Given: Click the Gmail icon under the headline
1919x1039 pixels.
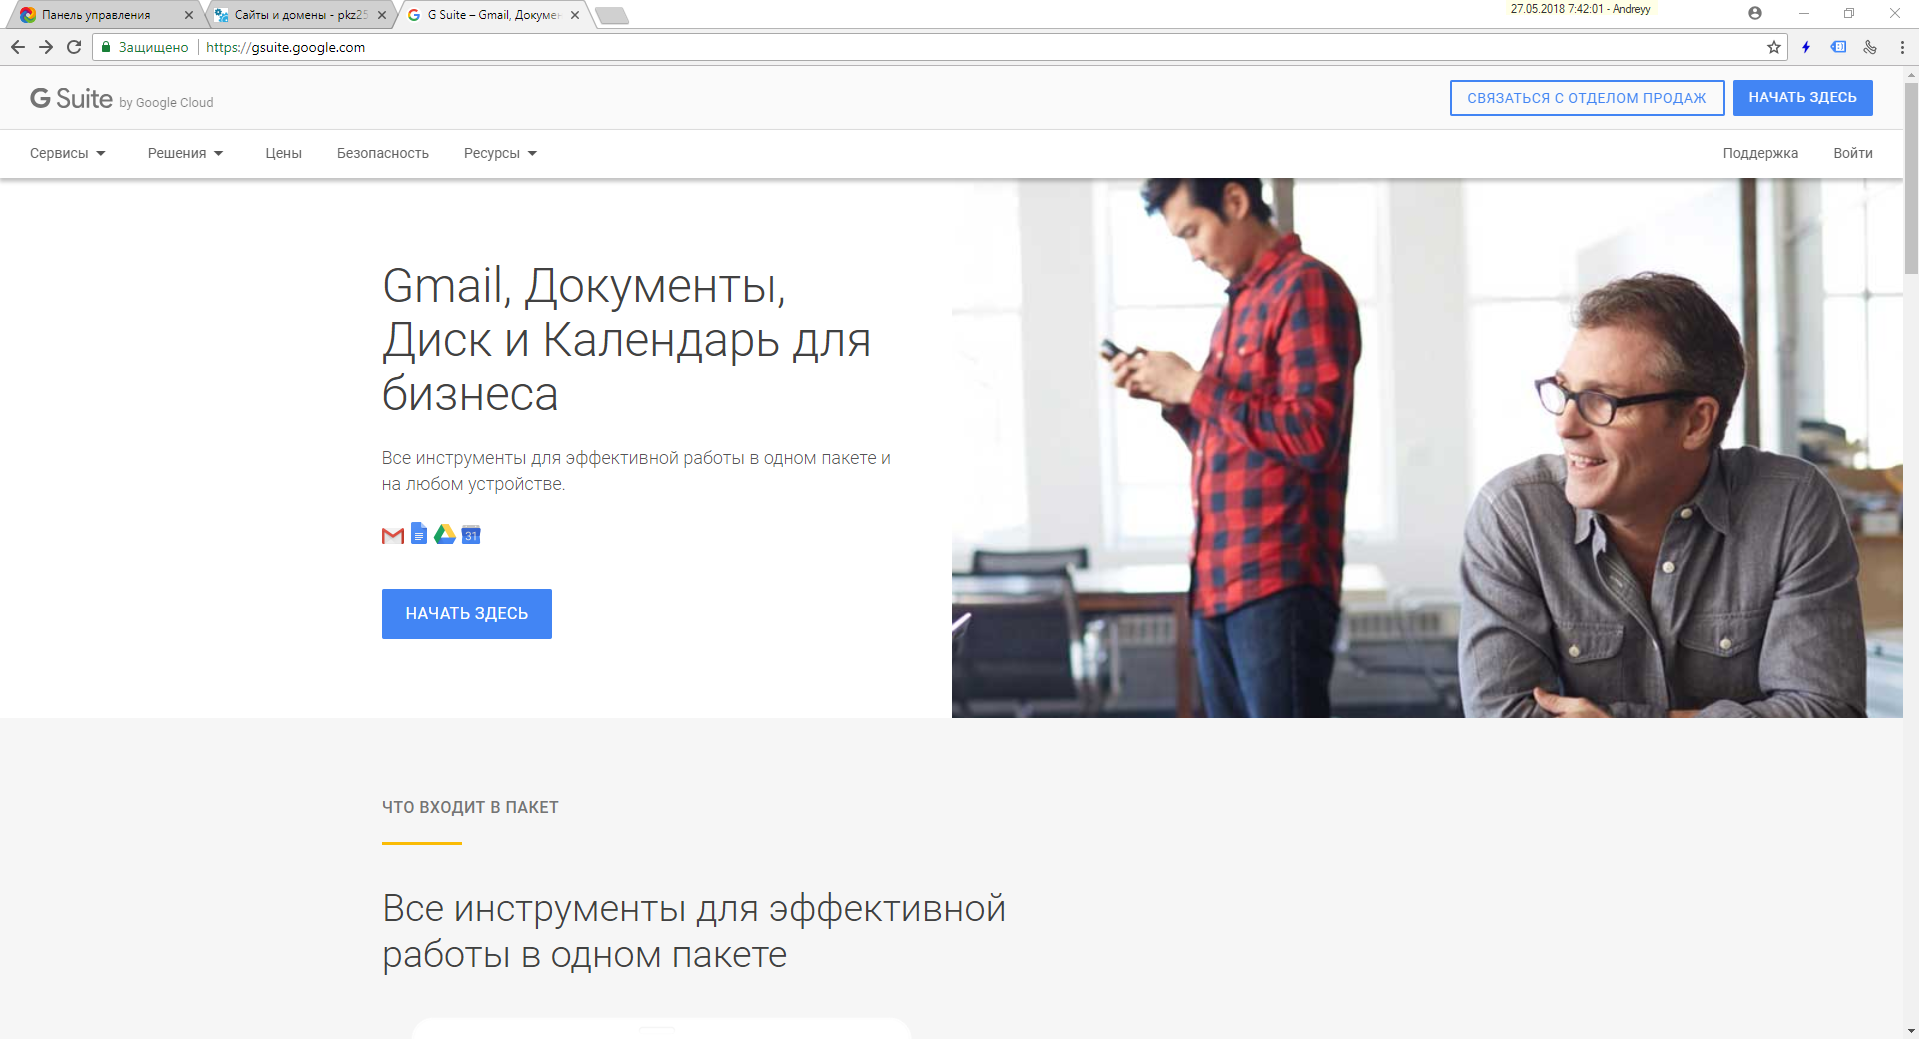Looking at the screenshot, I should [393, 535].
